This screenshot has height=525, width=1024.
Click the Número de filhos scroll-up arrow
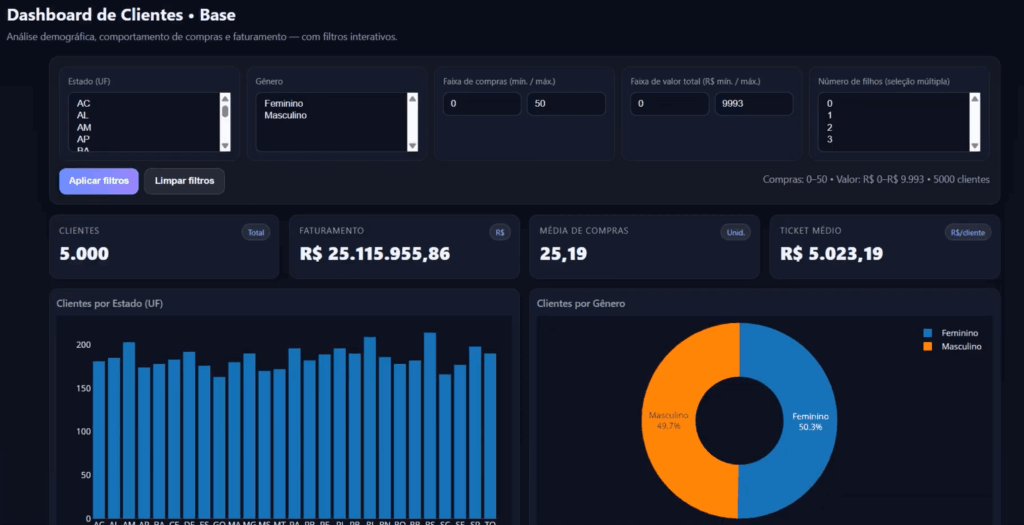(x=975, y=98)
